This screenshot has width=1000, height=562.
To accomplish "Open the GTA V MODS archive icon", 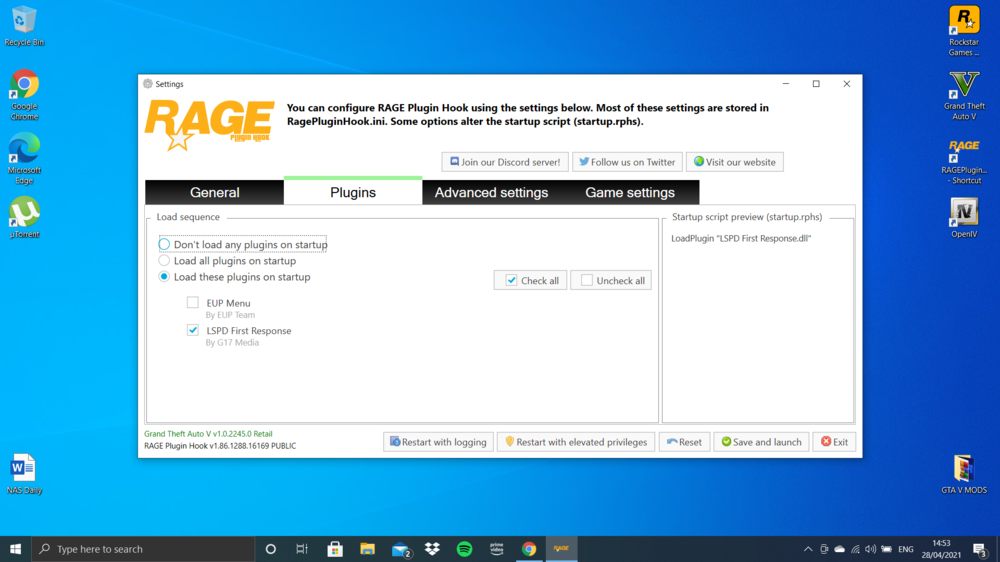I will point(964,474).
